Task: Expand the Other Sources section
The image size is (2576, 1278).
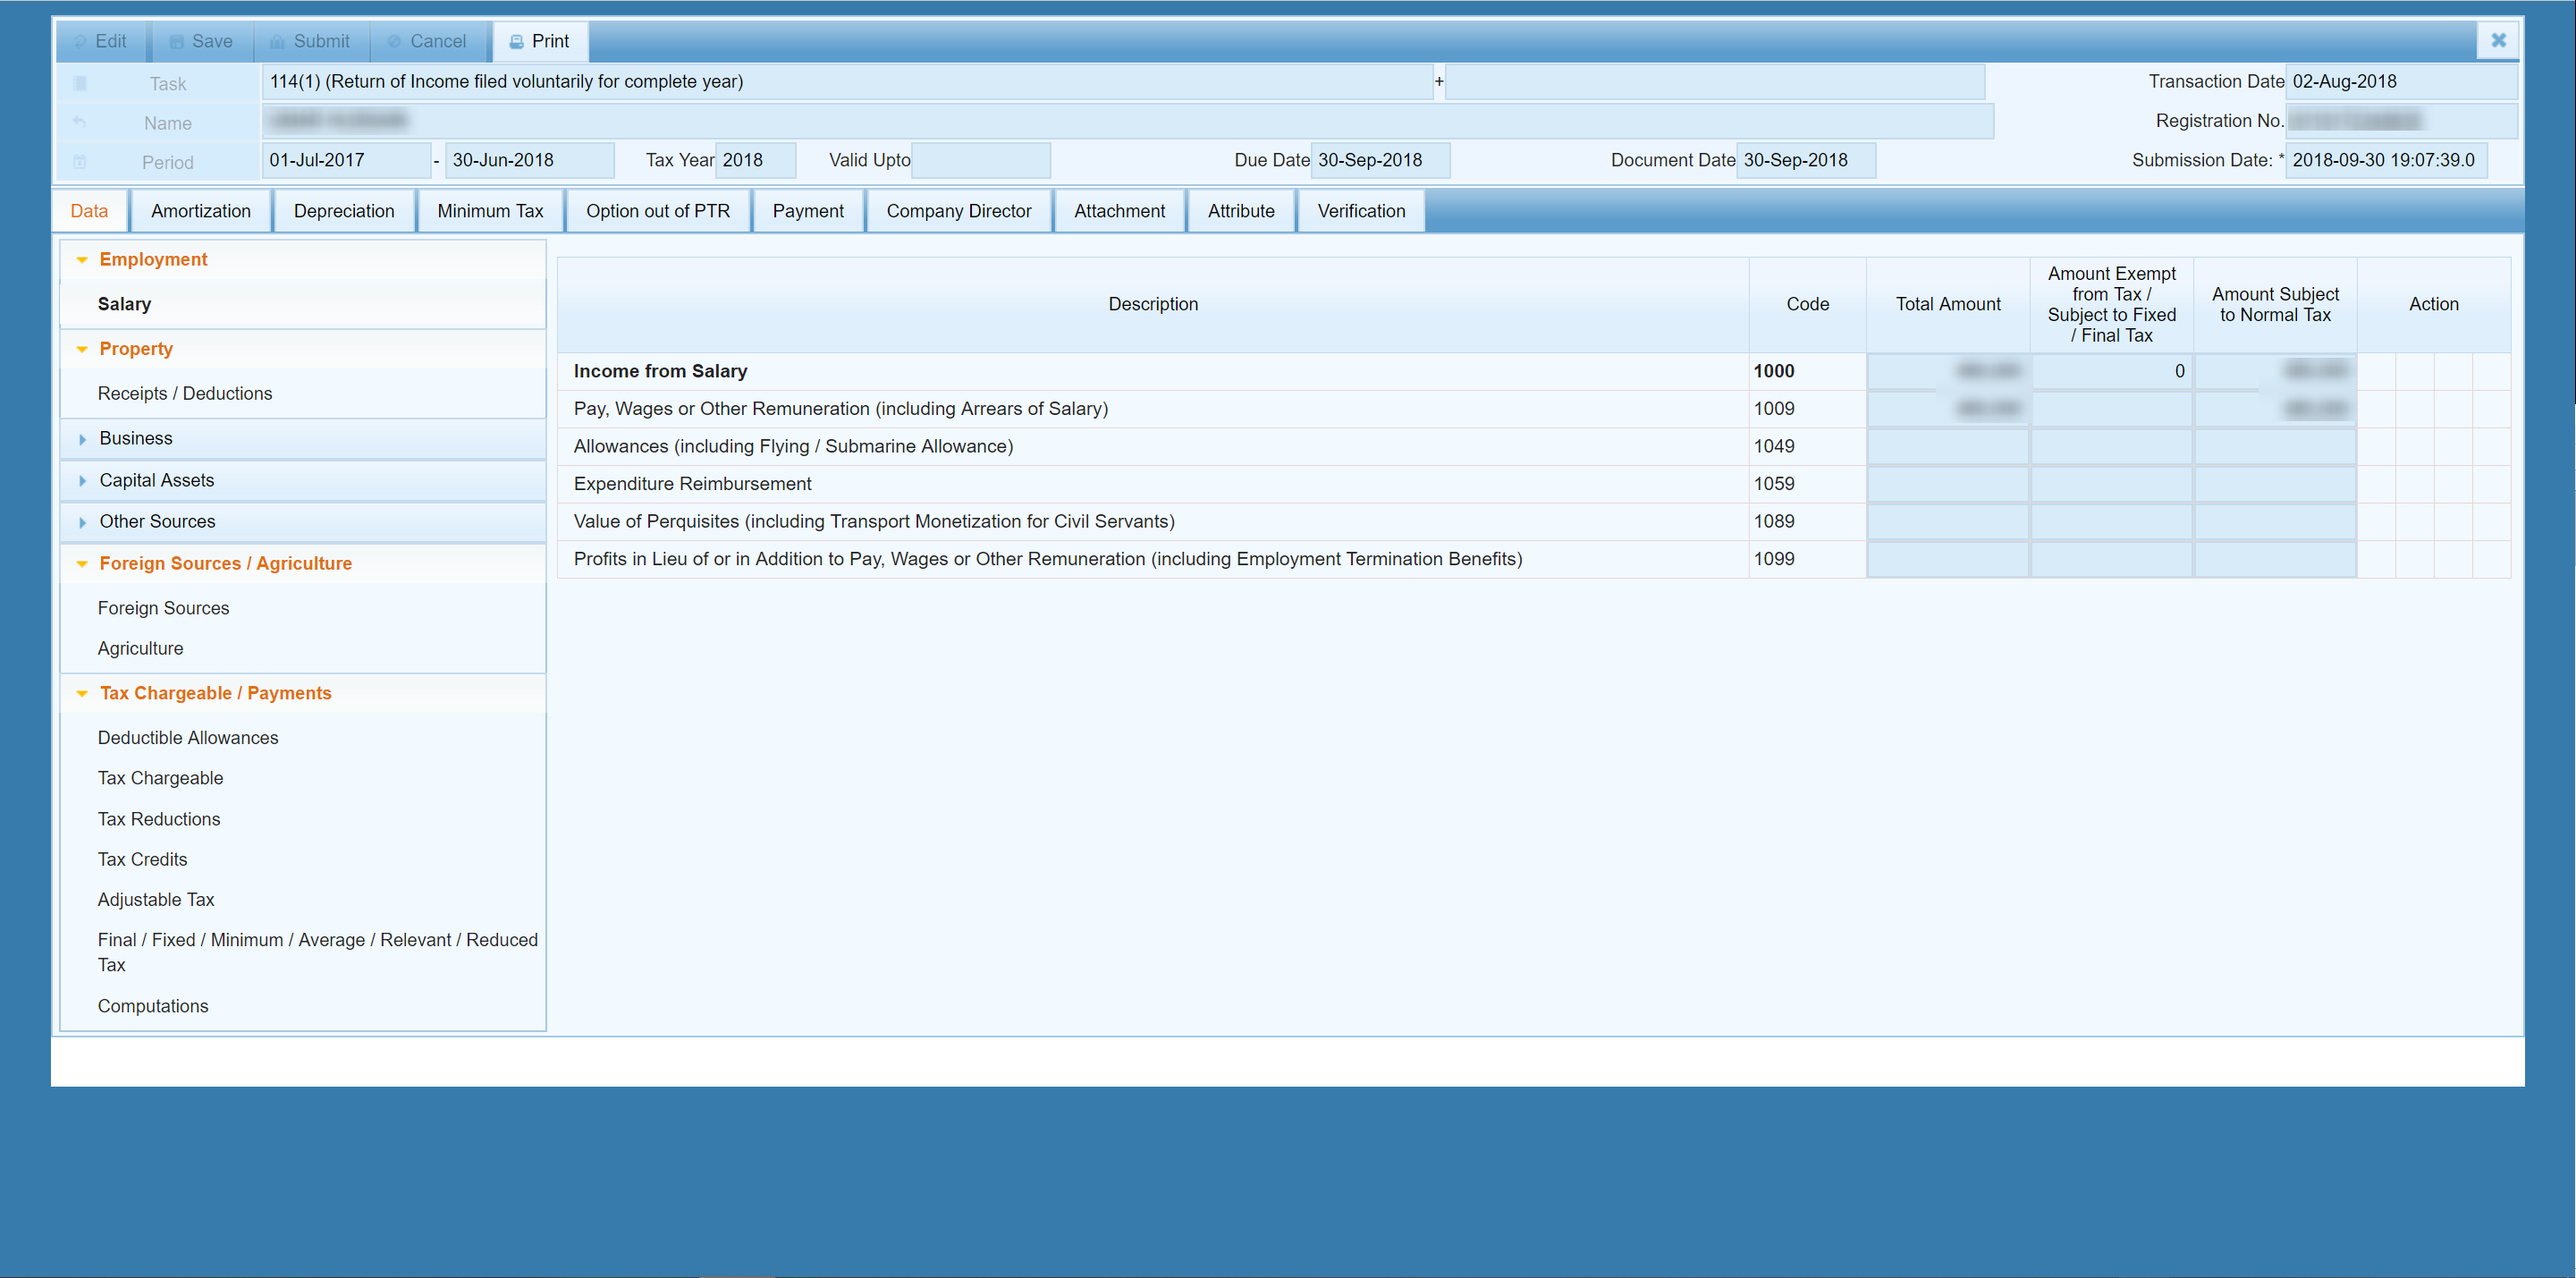Action: [303, 521]
